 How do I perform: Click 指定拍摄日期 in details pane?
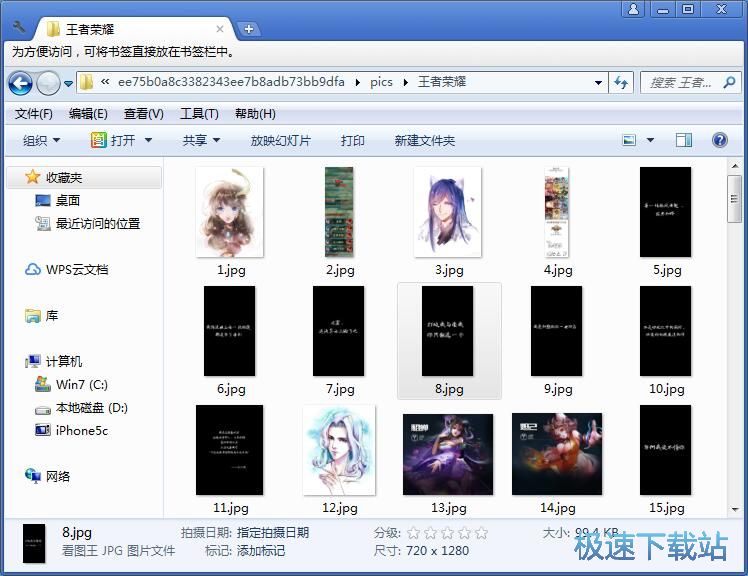click(273, 532)
